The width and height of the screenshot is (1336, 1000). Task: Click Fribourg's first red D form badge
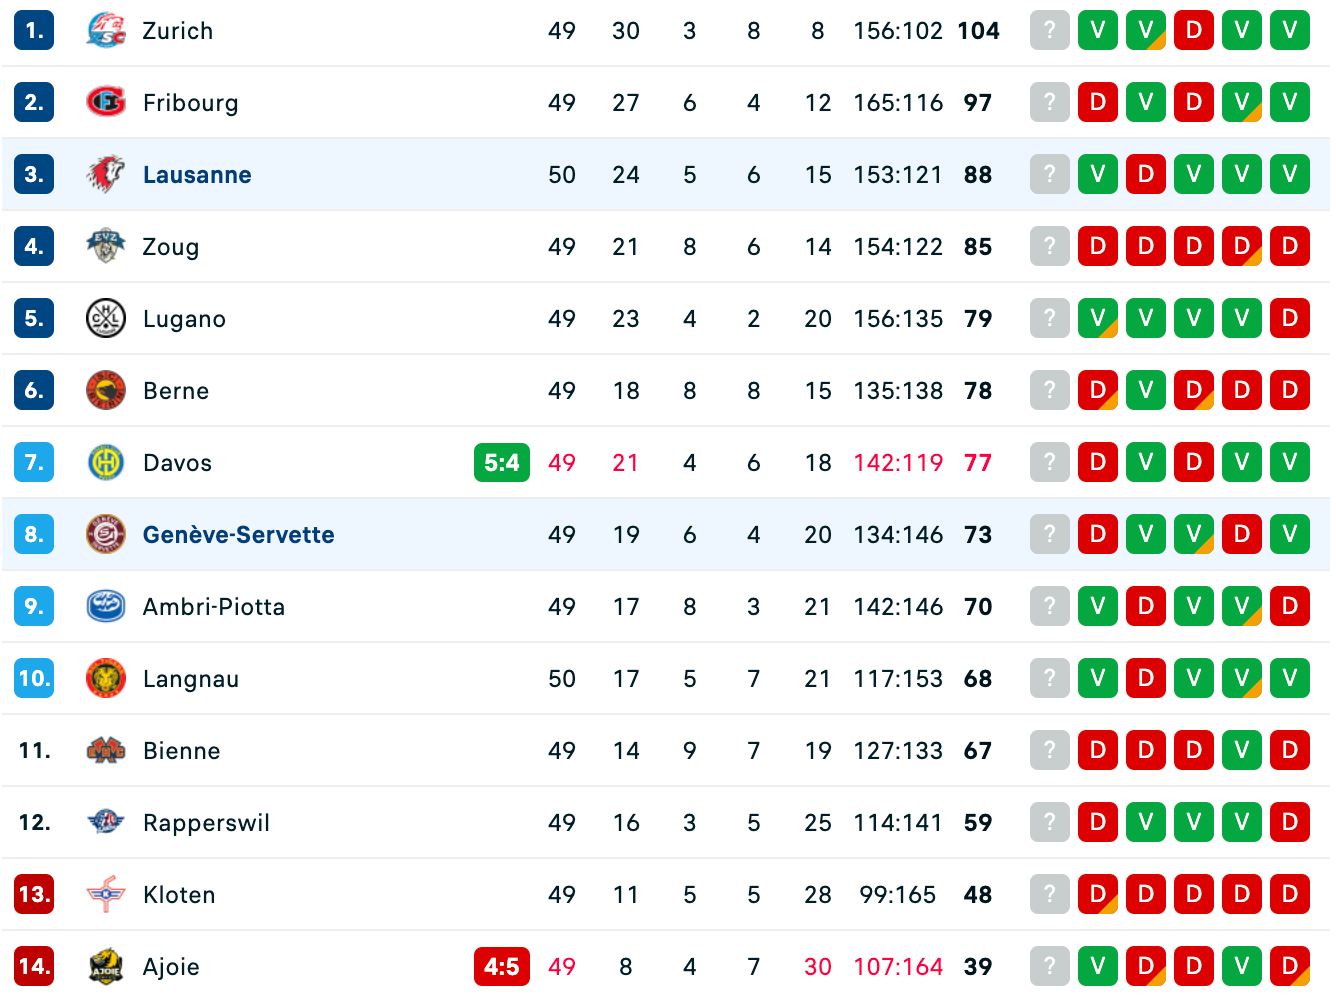(1097, 103)
